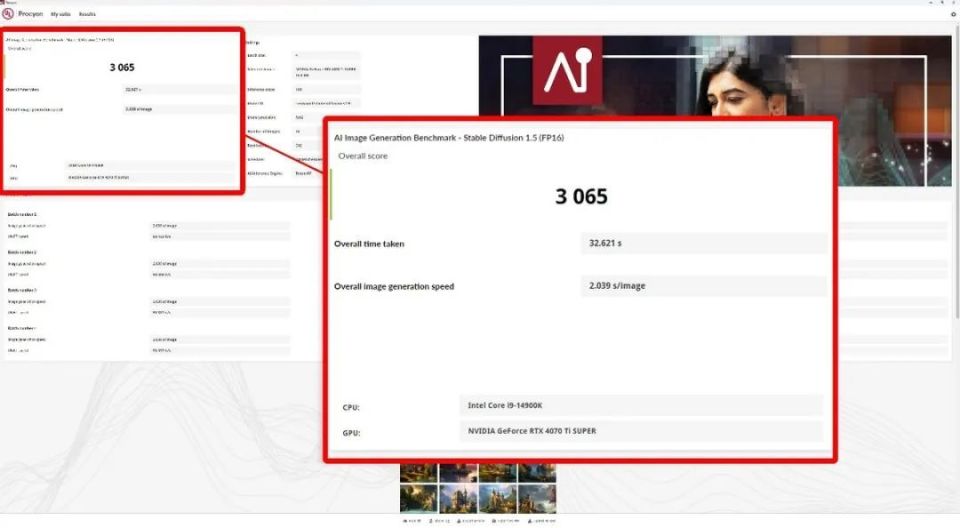The height and width of the screenshot is (528, 960).
Task: Select the Batch number 3 heading
Action: pyautogui.click(x=22, y=290)
